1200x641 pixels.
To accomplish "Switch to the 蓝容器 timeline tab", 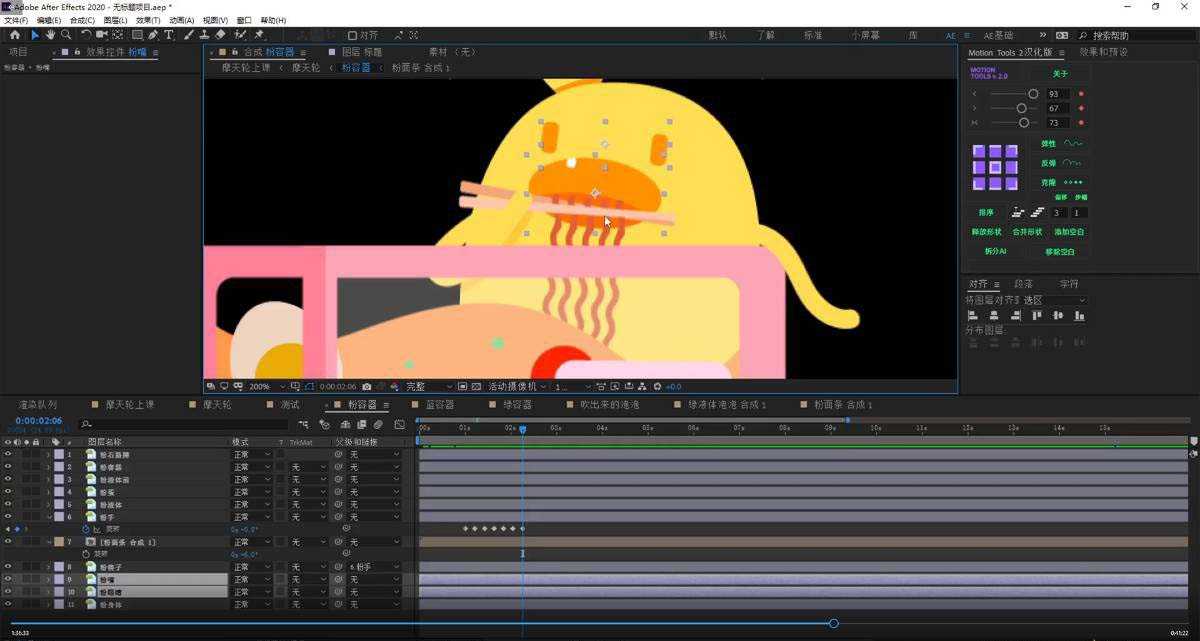I will pos(440,405).
